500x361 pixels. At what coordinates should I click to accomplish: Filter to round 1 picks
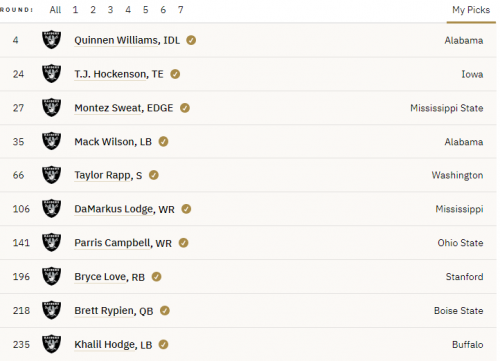pyautogui.click(x=75, y=10)
